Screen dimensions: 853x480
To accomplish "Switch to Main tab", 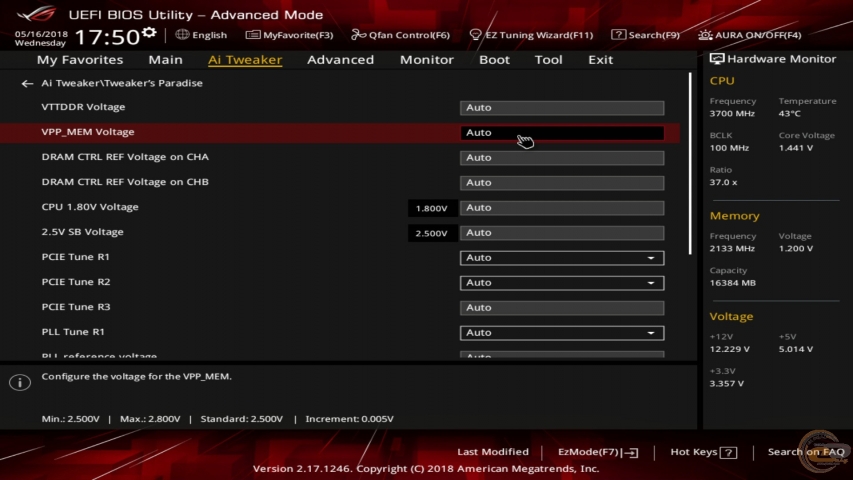I will coord(165,60).
